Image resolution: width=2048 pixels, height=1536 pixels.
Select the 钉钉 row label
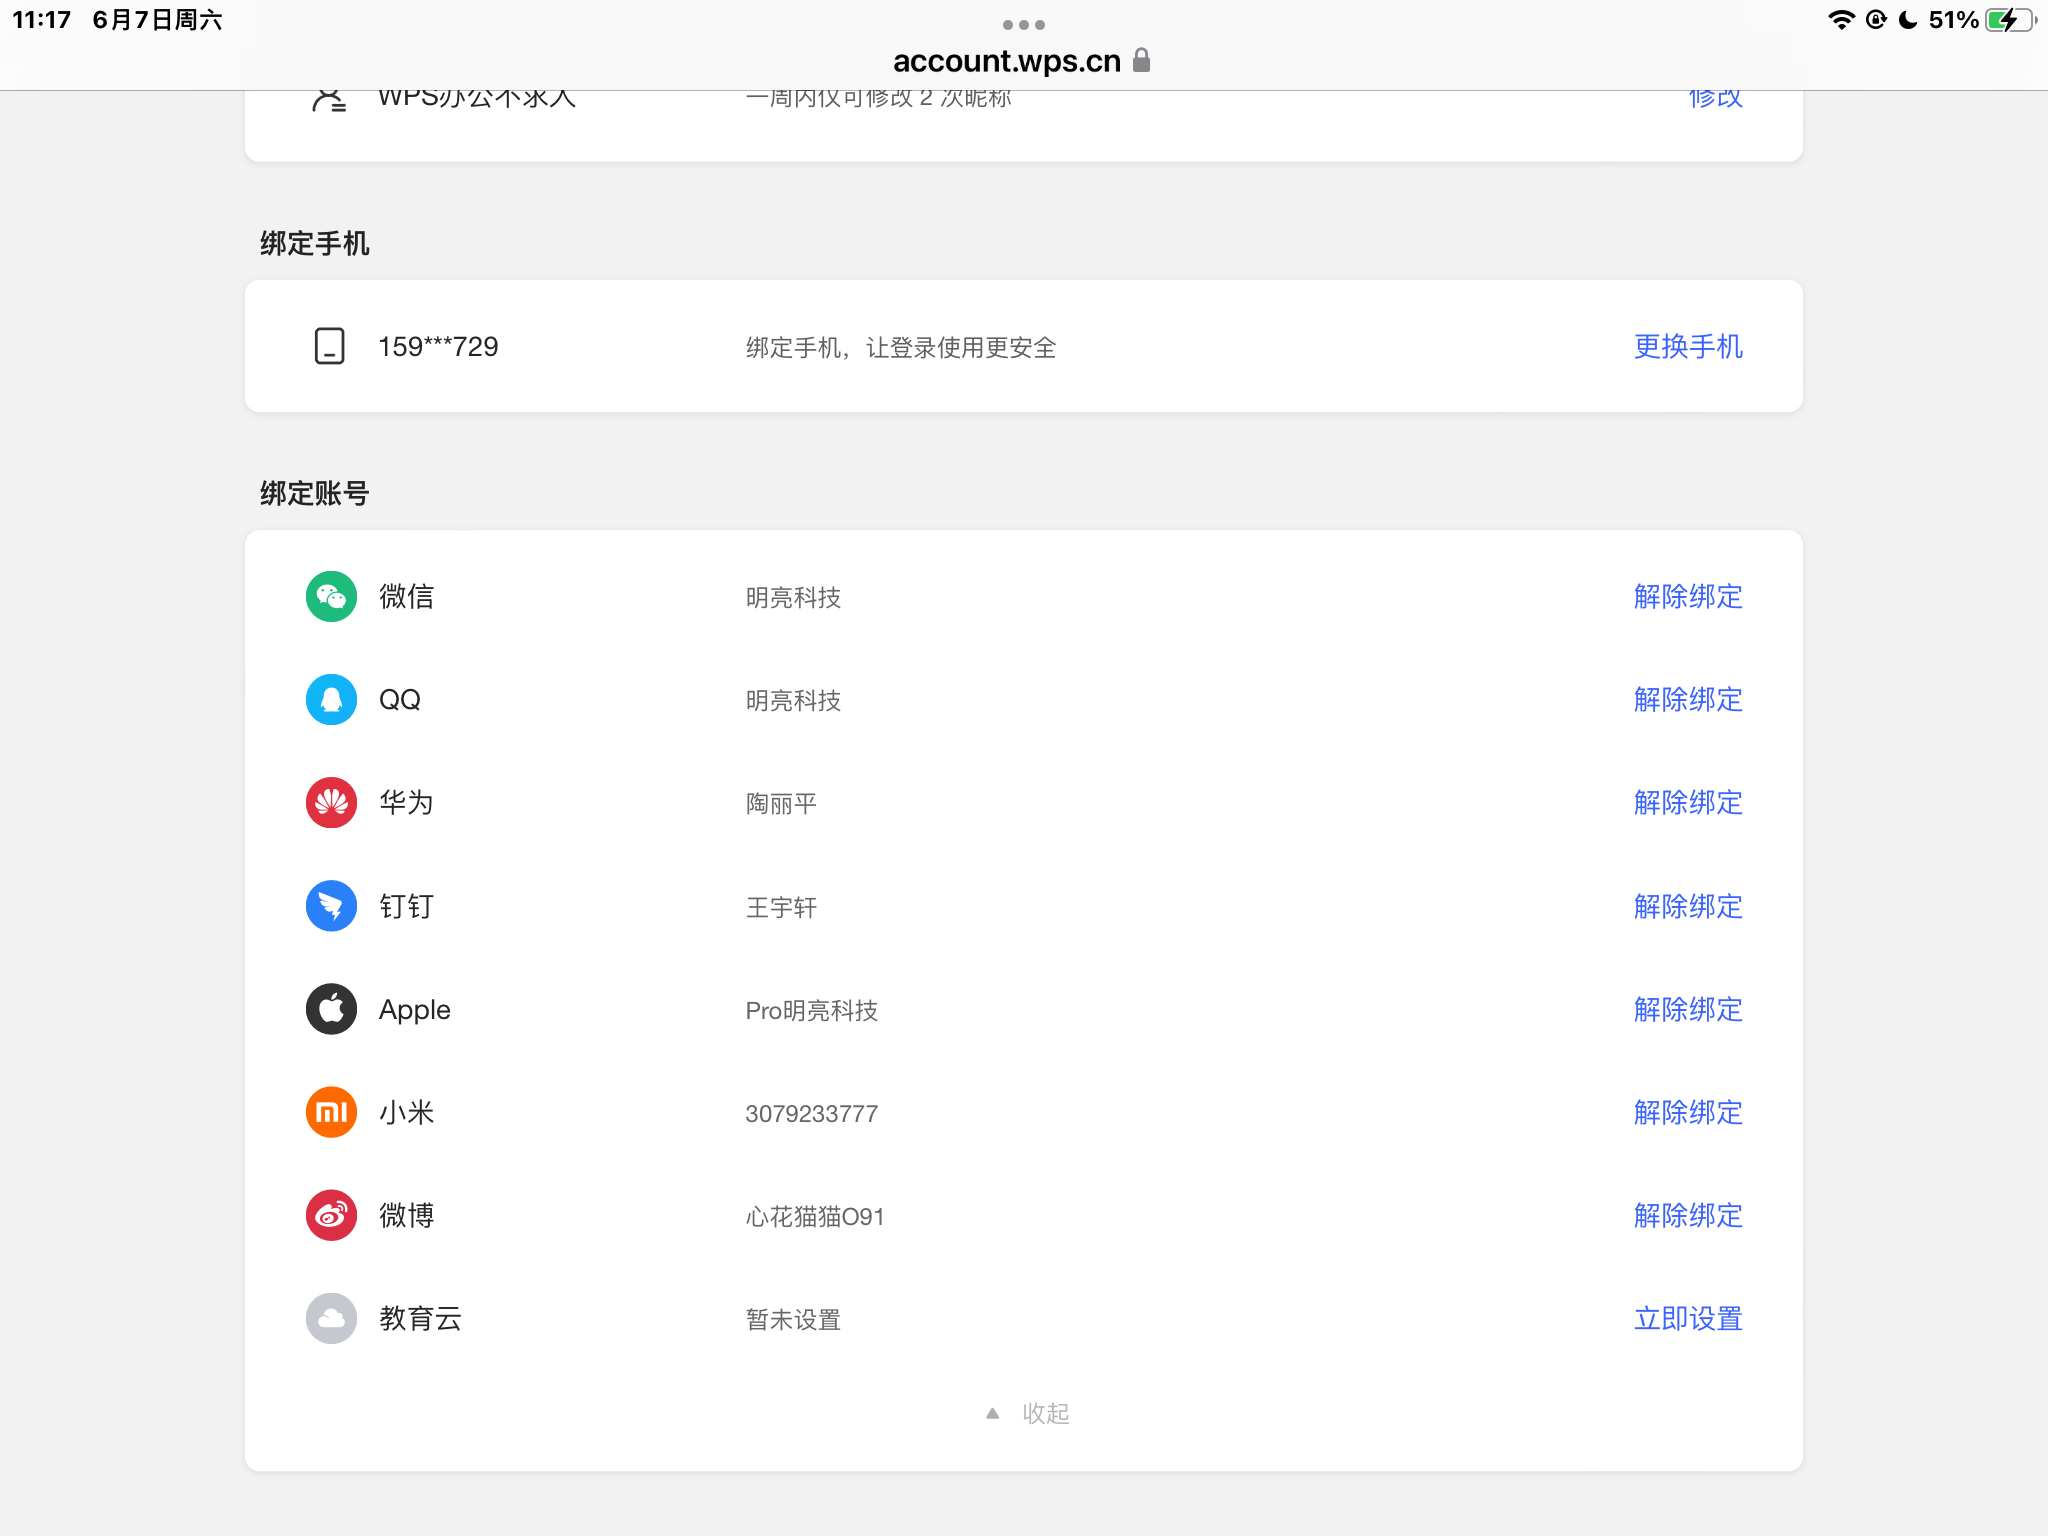click(x=406, y=906)
